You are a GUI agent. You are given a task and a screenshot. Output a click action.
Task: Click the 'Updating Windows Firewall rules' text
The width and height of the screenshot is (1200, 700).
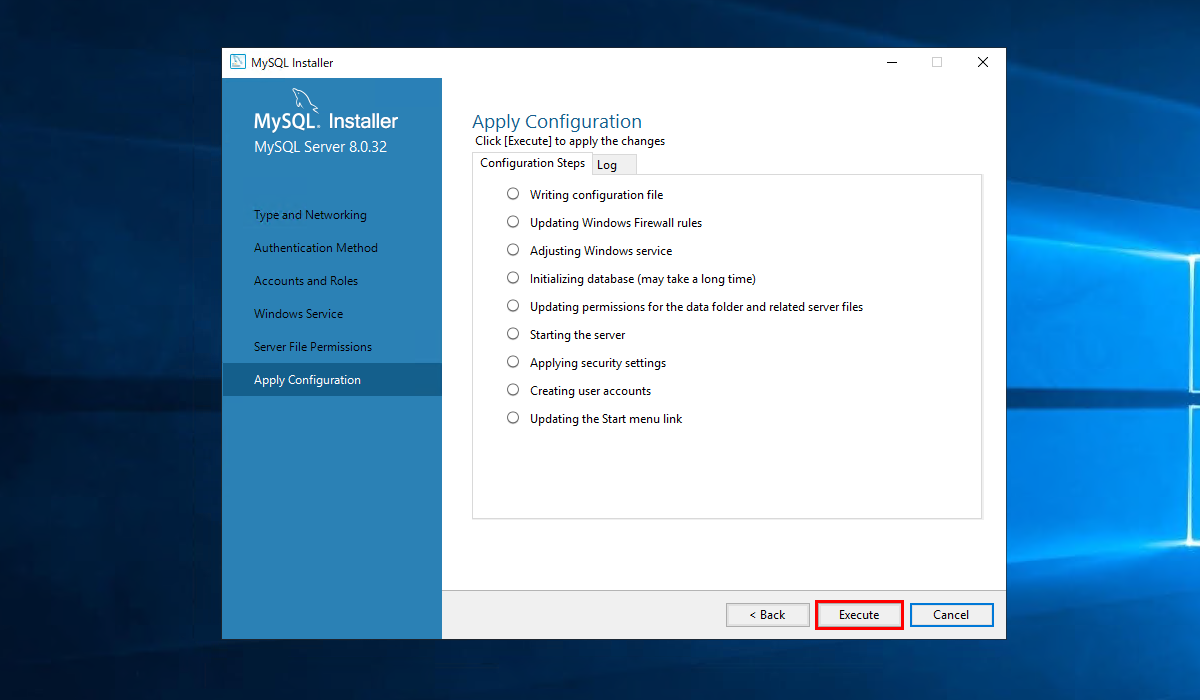(x=616, y=223)
